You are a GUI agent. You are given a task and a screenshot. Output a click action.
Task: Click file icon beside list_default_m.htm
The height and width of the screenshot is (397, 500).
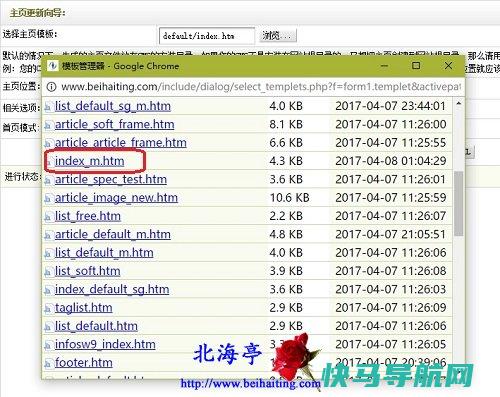coord(48,254)
